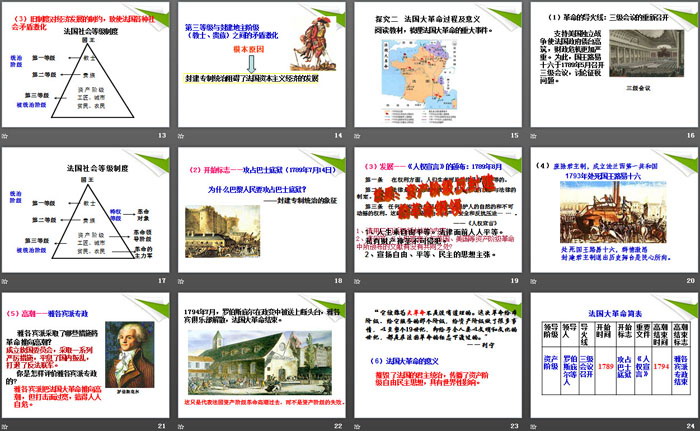The width and height of the screenshot is (700, 431).
Task: Click slide number label "23"
Action: point(515,426)
